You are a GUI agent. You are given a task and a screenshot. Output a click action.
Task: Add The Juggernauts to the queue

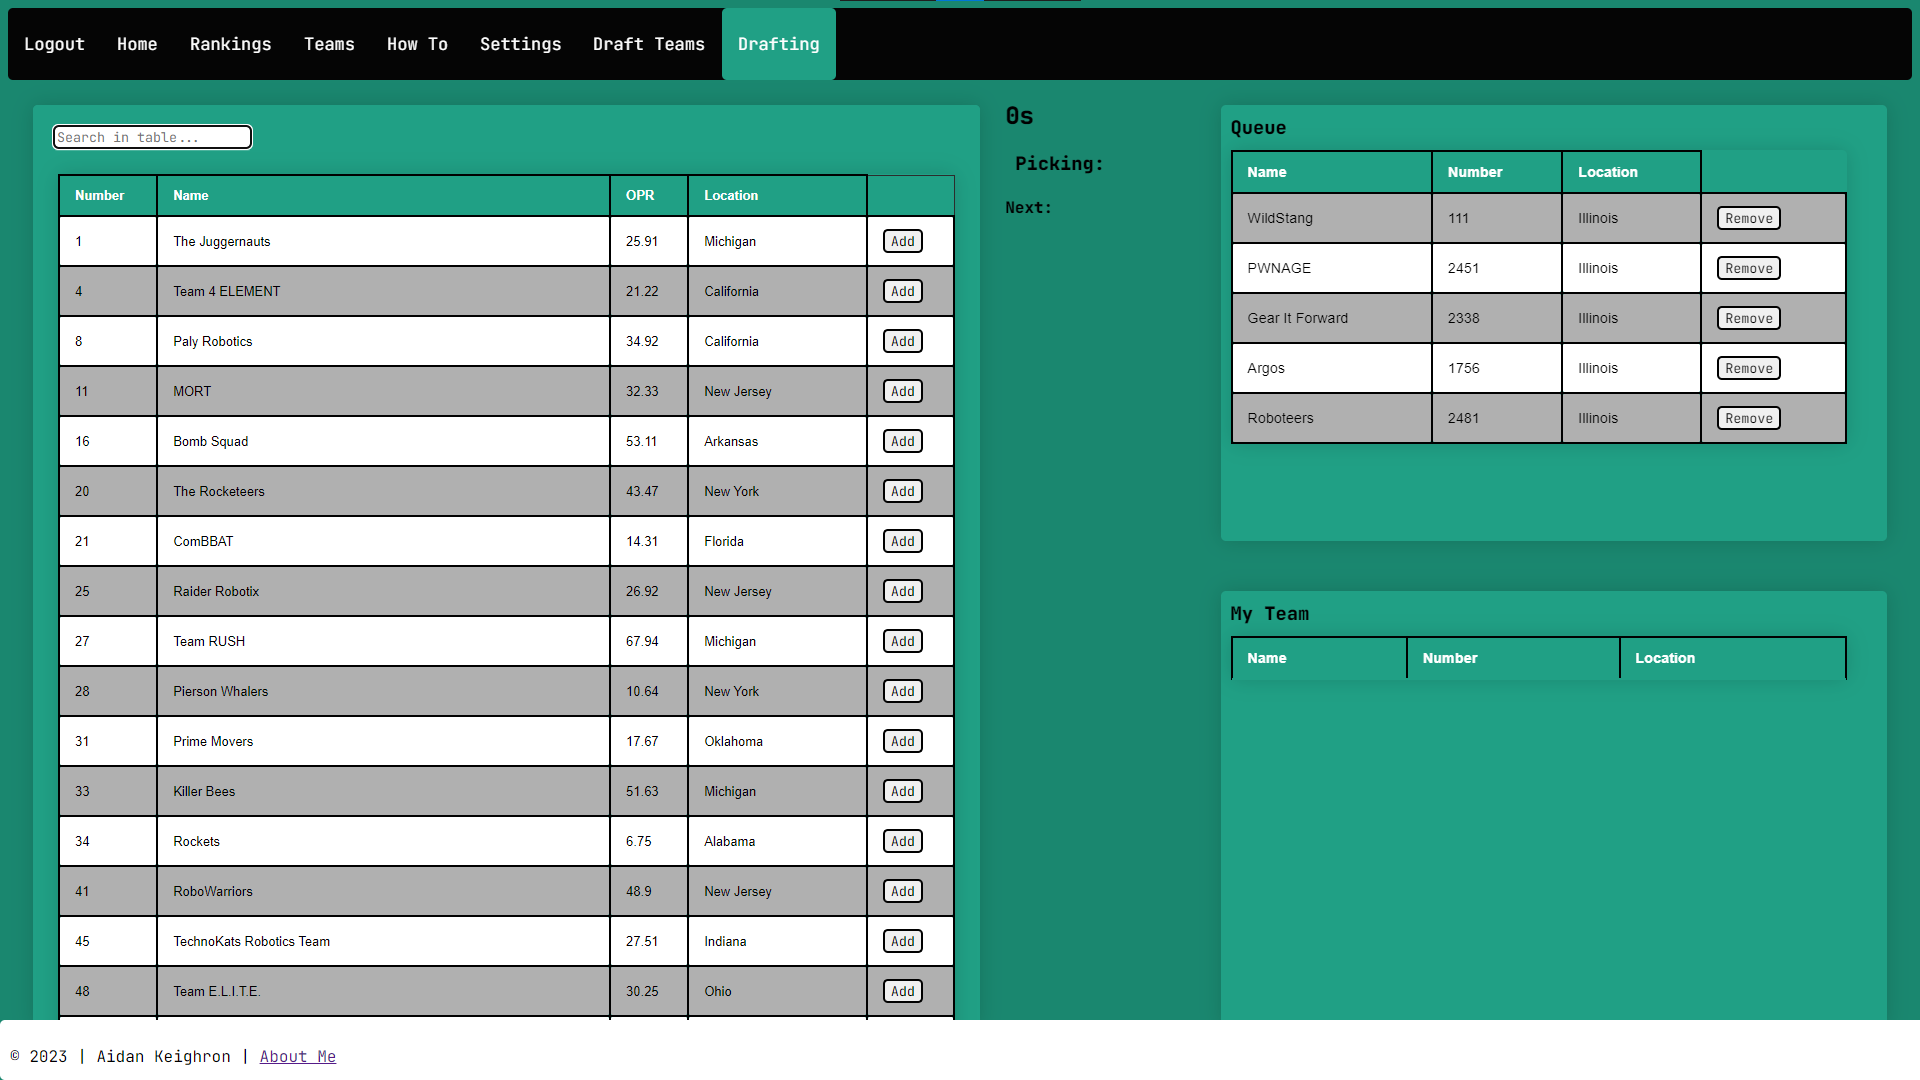(903, 241)
